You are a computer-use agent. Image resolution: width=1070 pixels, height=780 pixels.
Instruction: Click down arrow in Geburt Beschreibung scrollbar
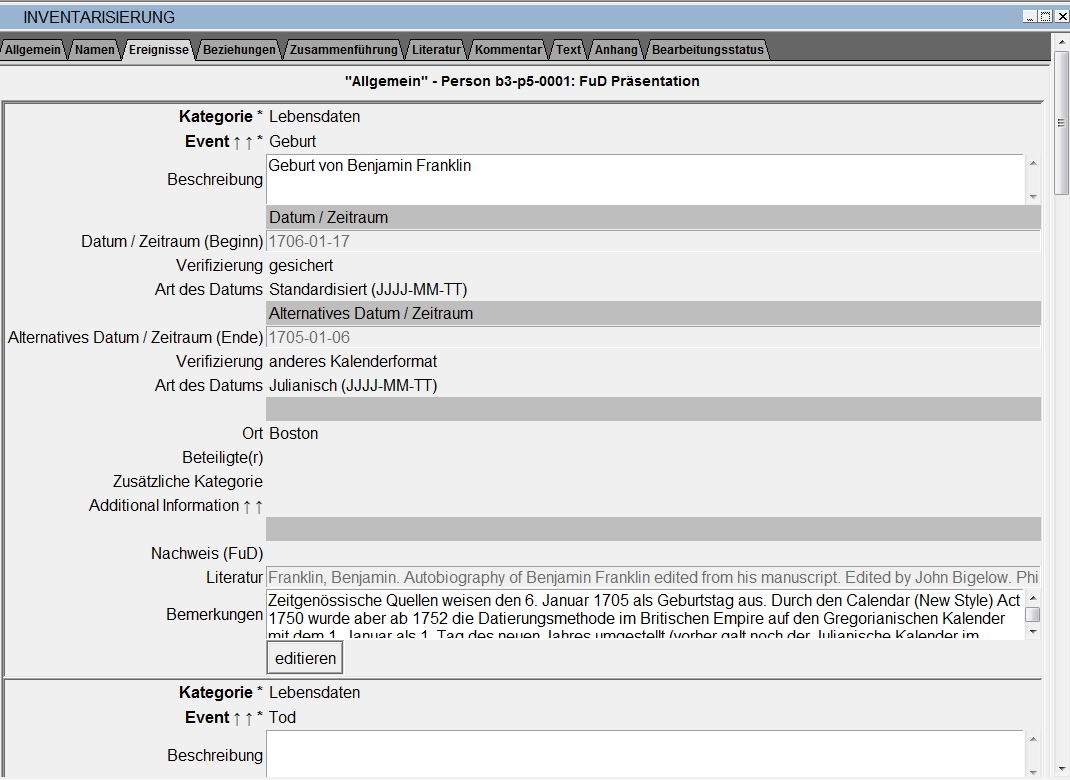(1033, 197)
